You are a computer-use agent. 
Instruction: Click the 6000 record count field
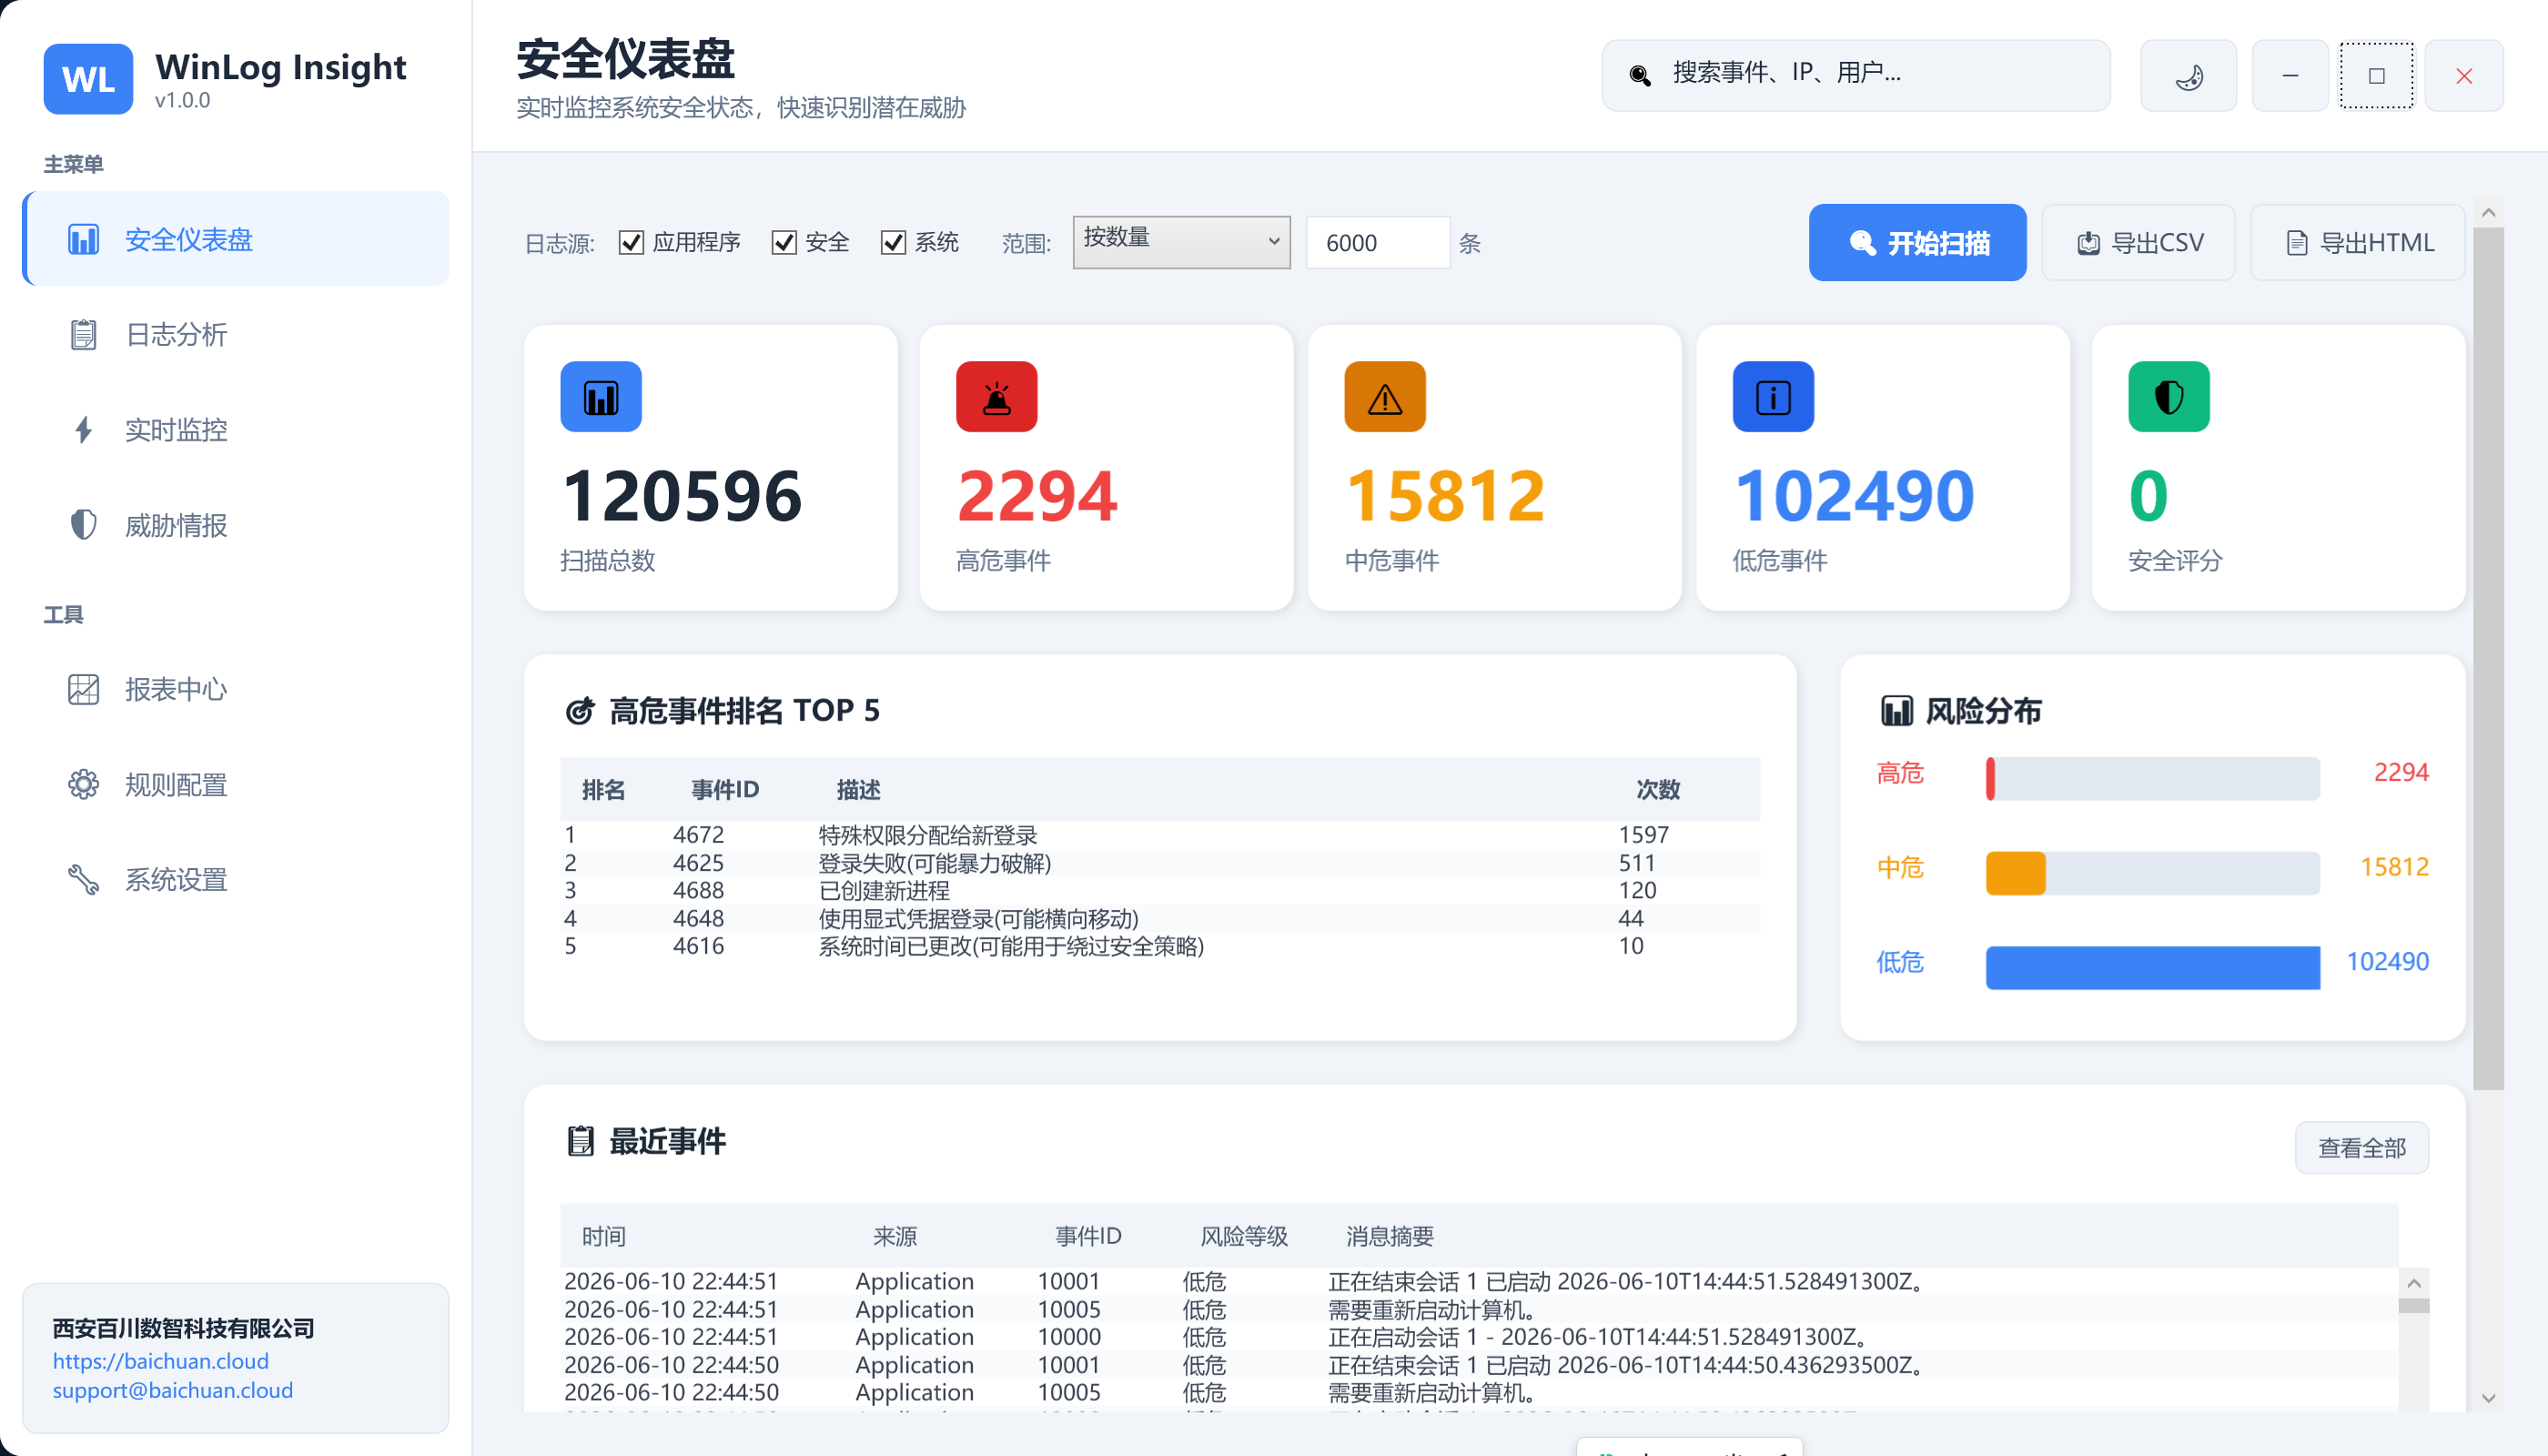point(1378,243)
